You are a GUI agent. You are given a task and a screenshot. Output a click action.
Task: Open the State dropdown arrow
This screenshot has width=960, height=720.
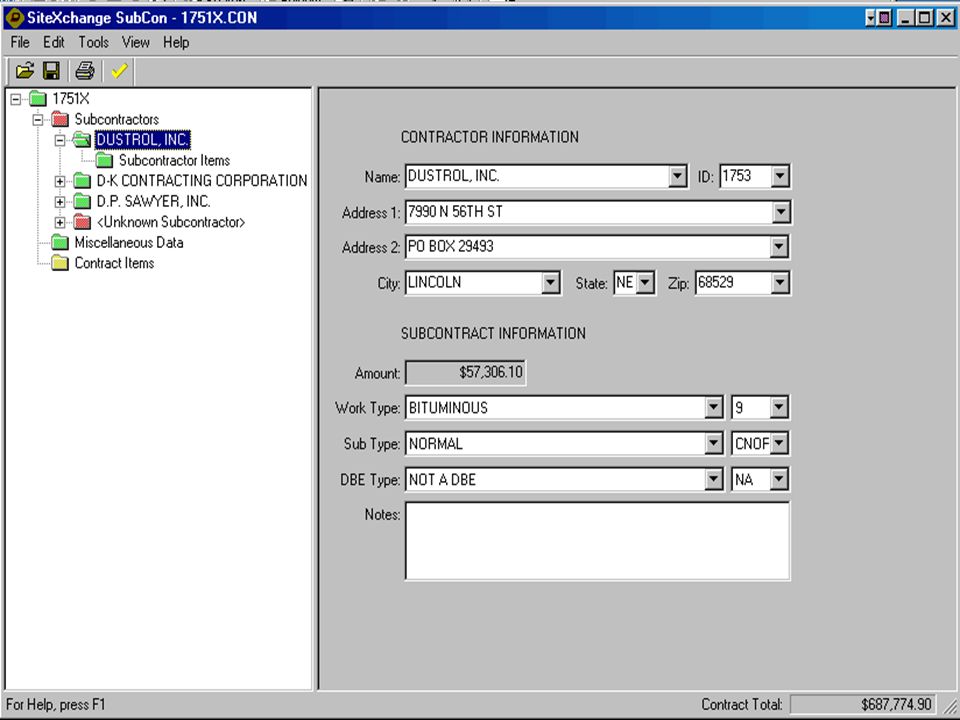(x=645, y=283)
